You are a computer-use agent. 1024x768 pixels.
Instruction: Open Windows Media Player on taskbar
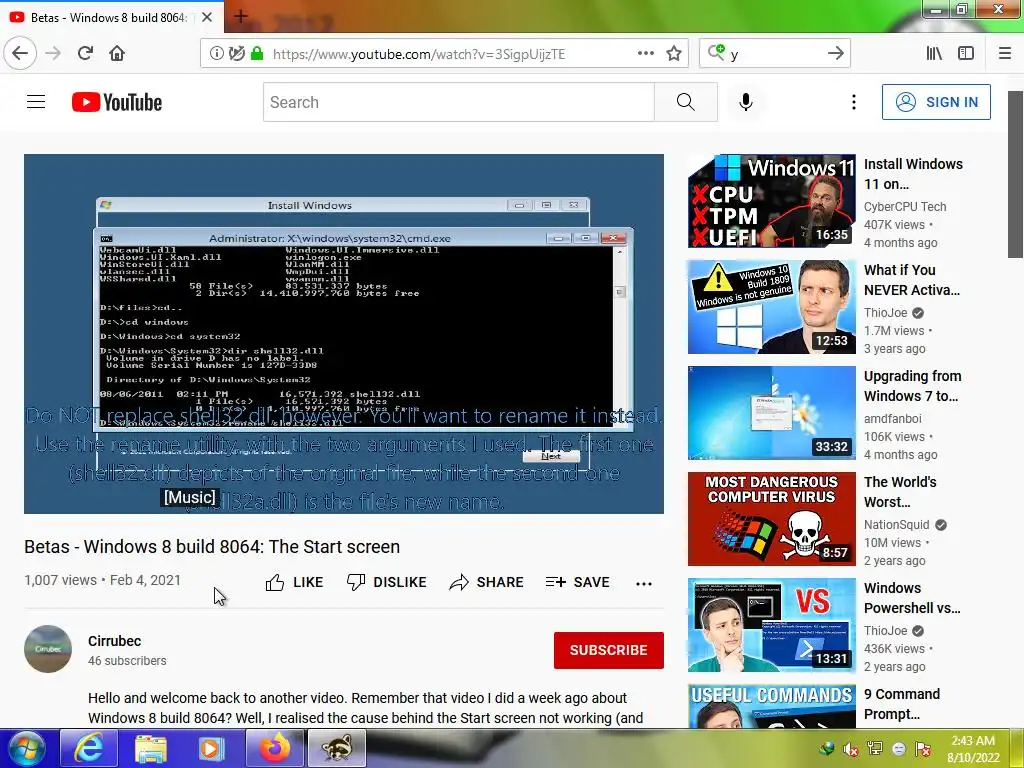[x=211, y=748]
